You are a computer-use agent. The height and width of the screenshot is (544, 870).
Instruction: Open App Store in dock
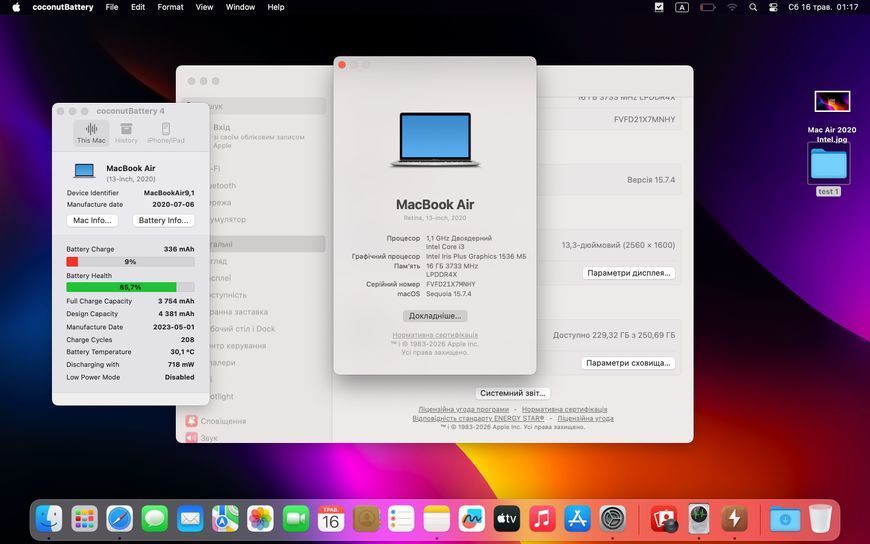tap(577, 519)
